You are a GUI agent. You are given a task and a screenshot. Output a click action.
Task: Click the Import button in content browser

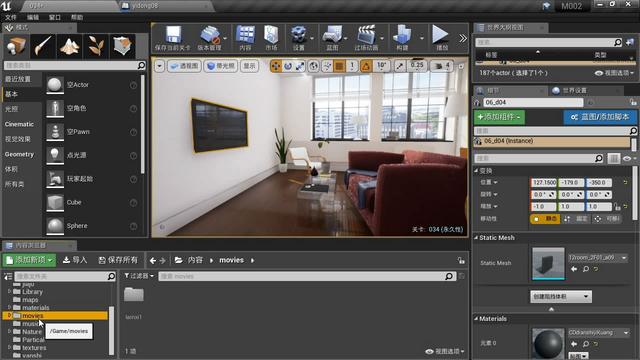75,260
